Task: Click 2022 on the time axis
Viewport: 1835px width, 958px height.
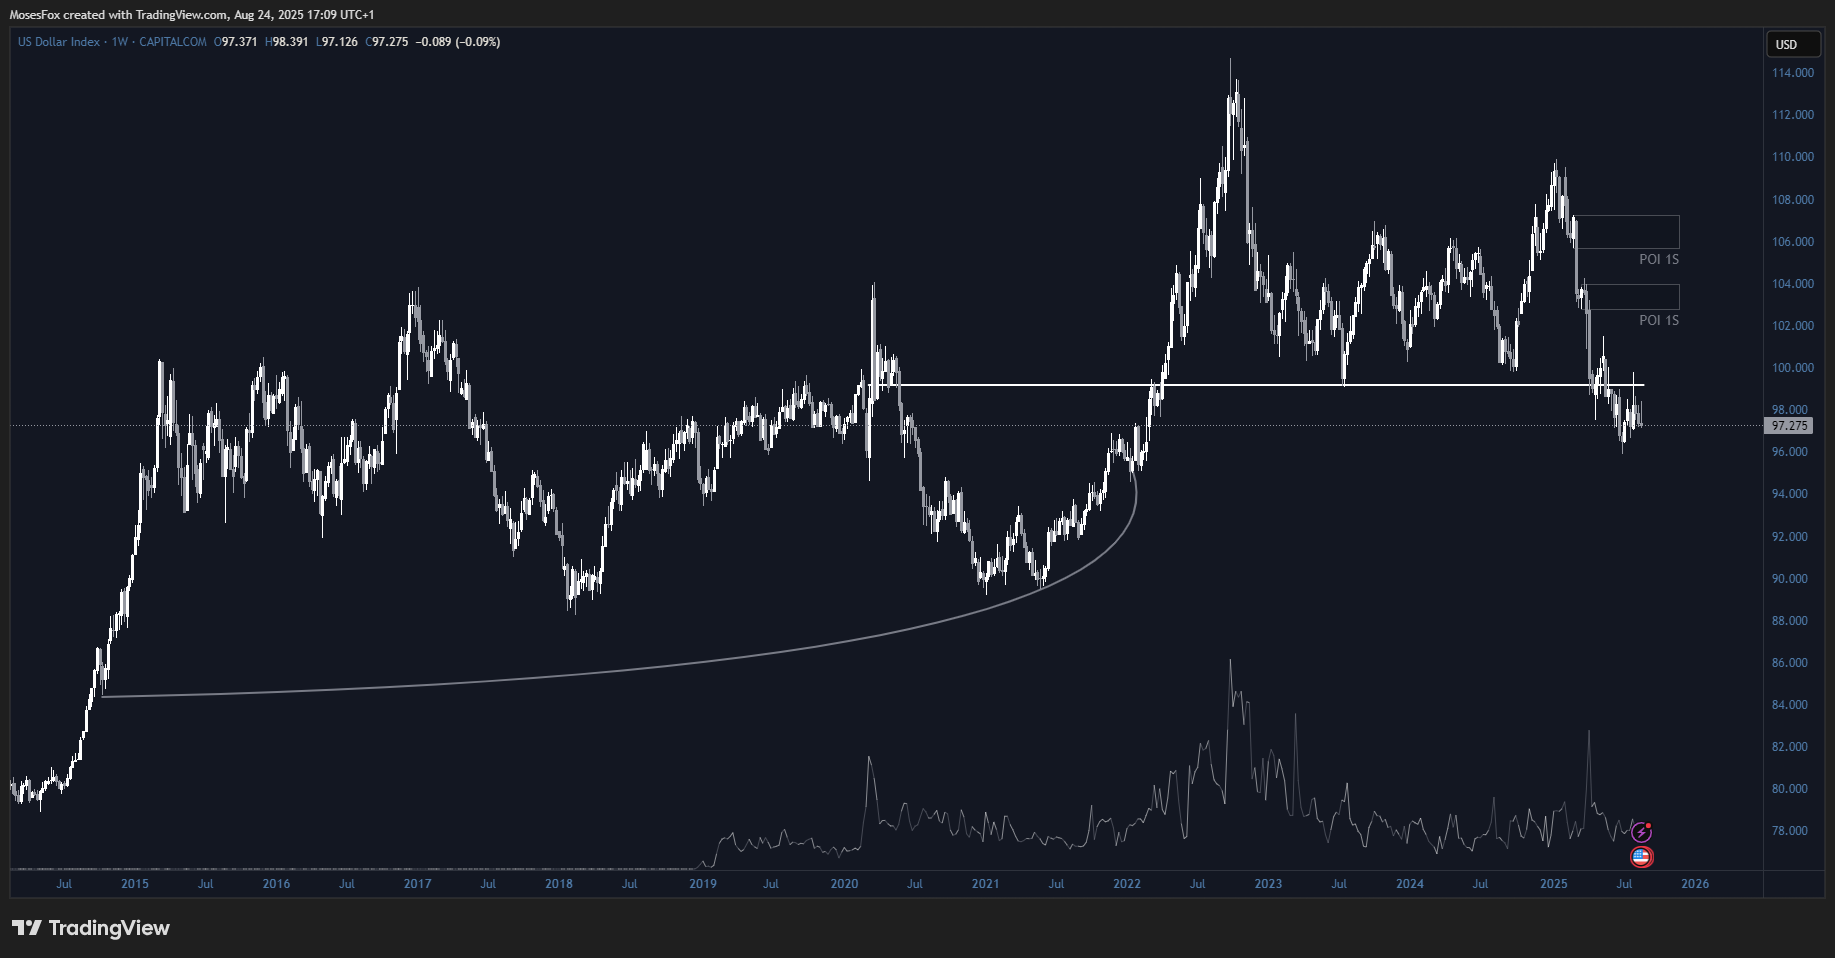Action: pos(1127,884)
